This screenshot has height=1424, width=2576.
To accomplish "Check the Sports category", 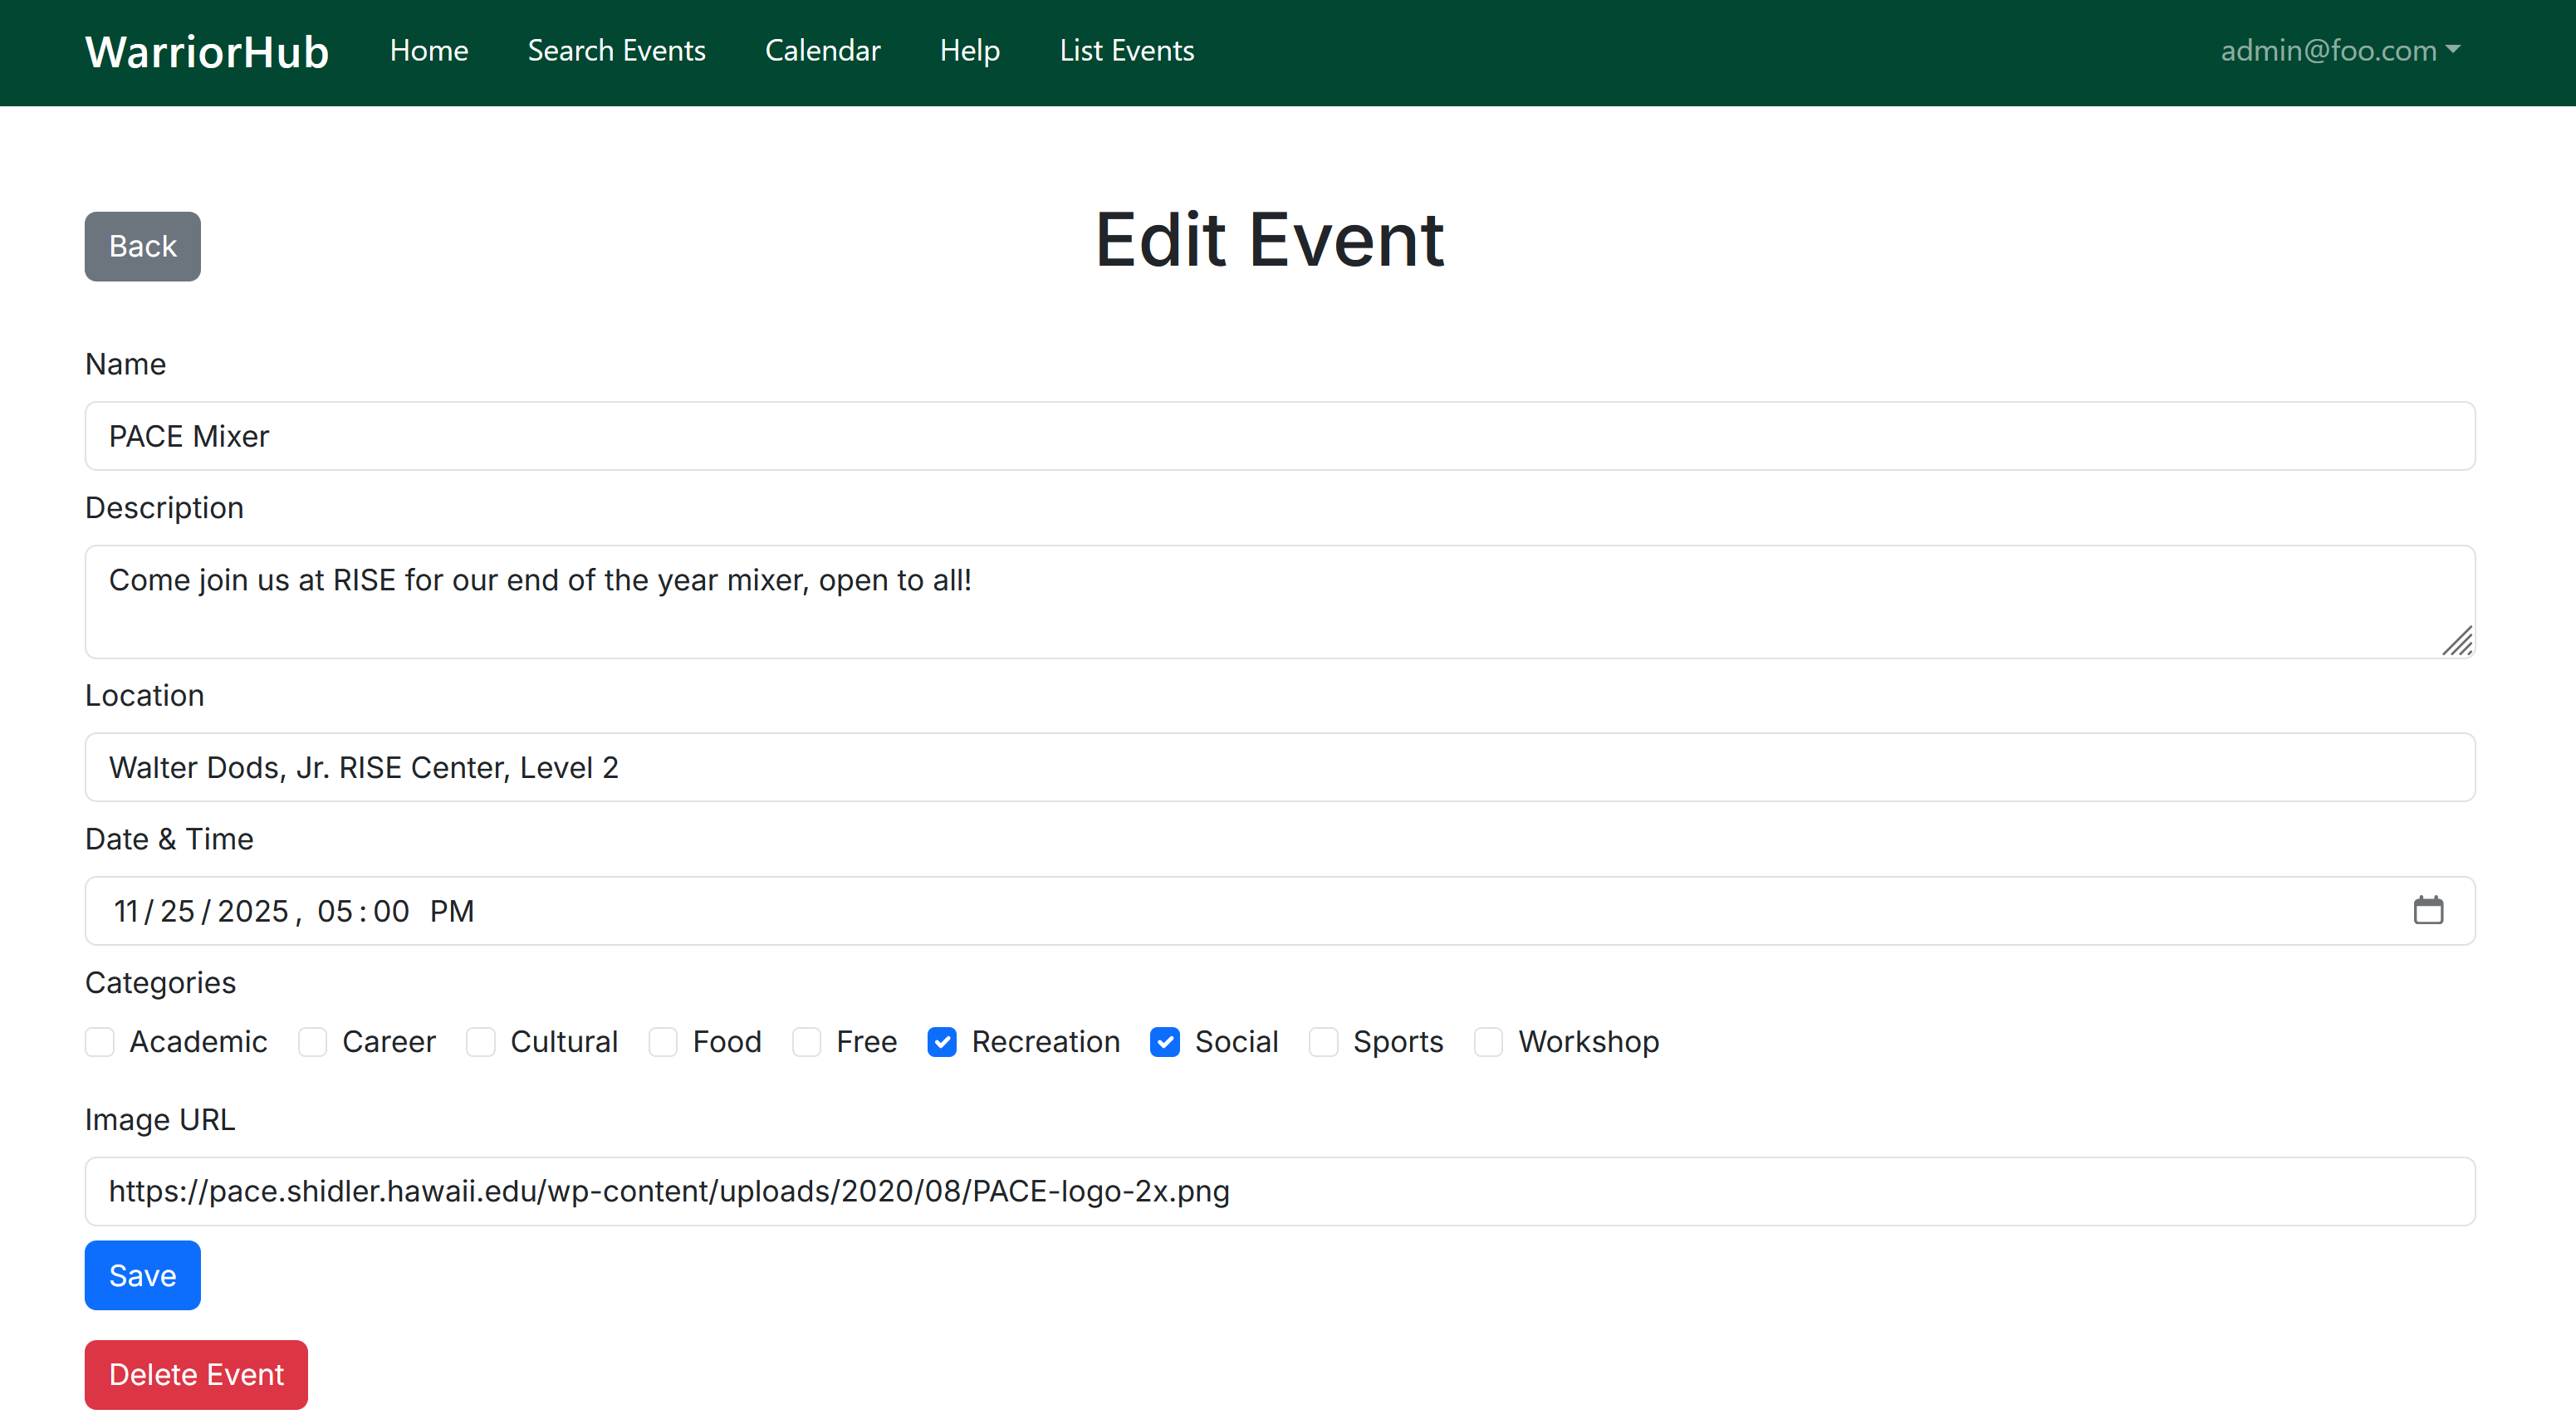I will 1323,1042.
